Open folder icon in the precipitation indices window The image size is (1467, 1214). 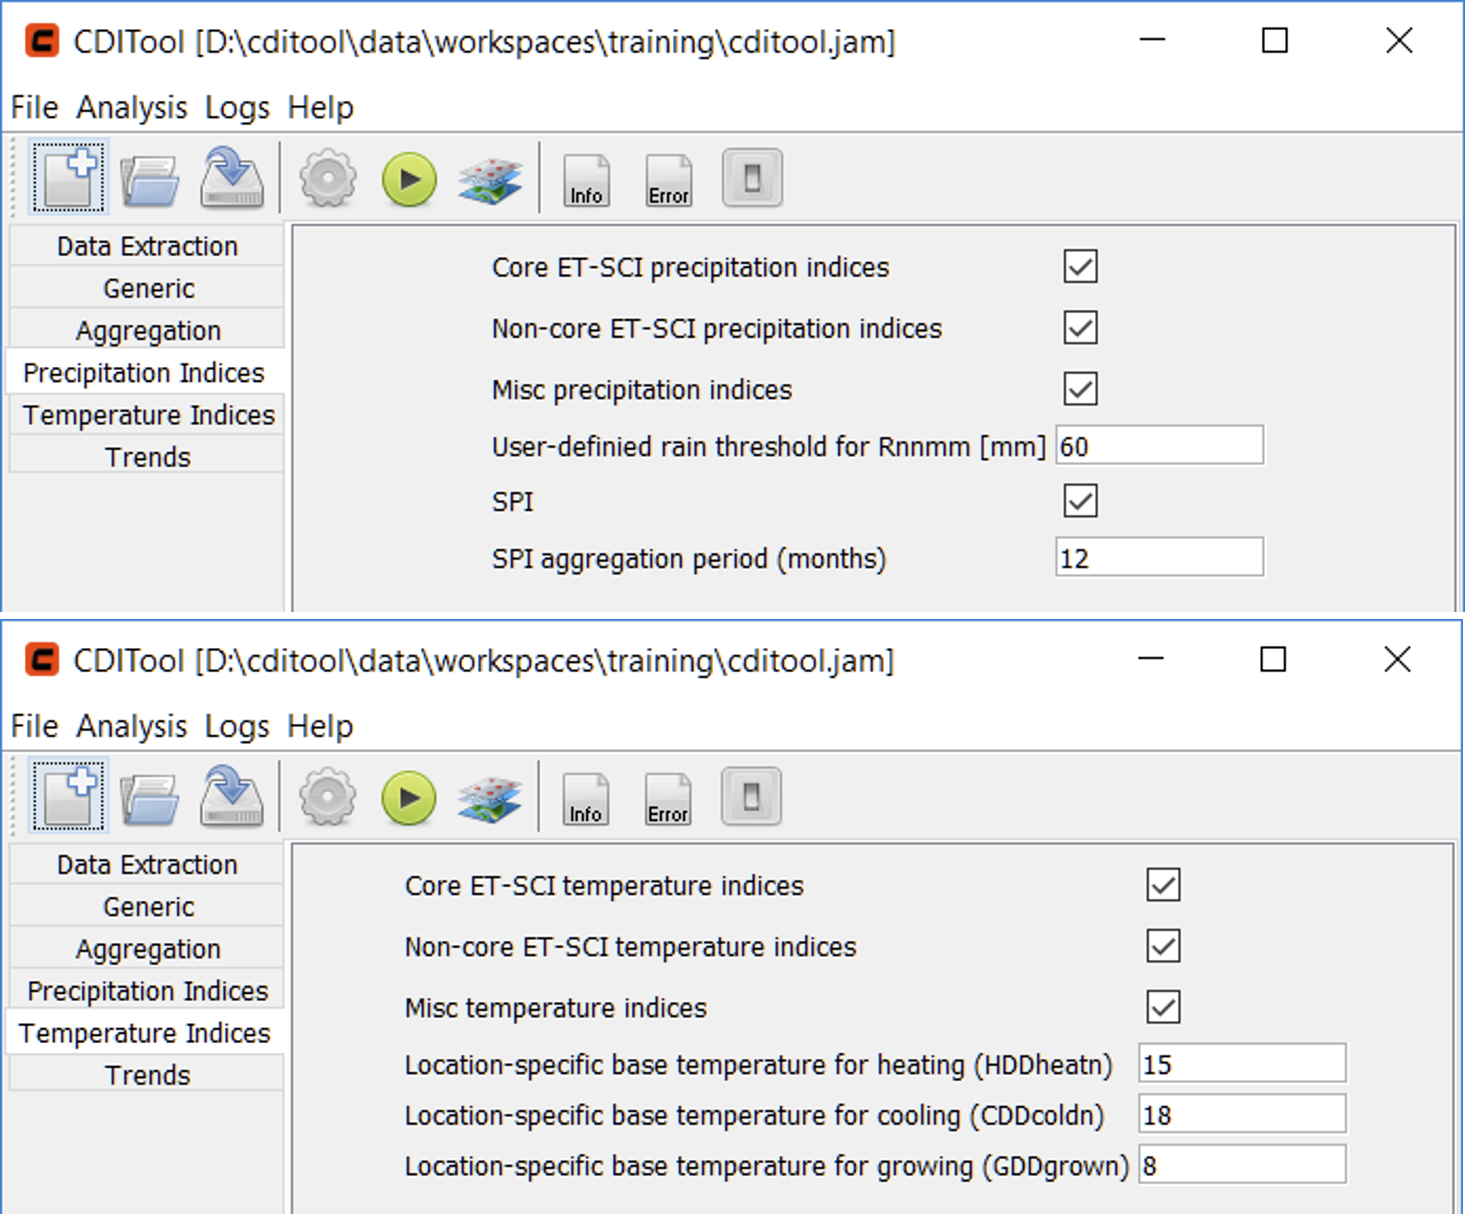click(149, 180)
